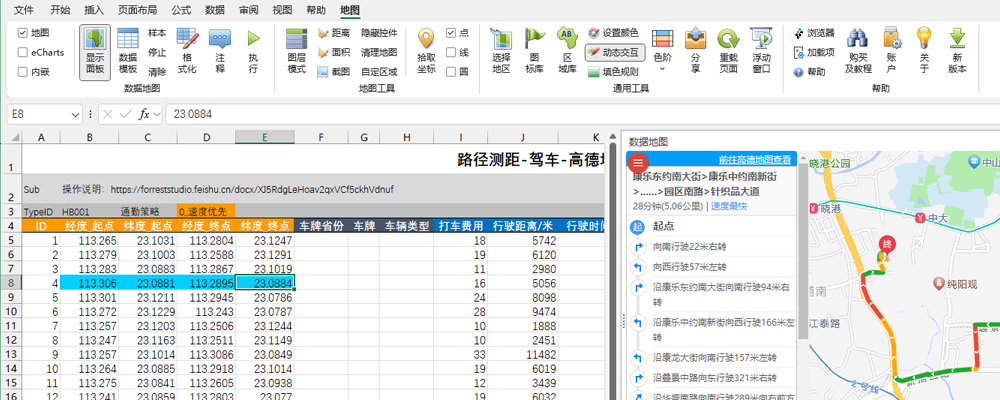Uncheck the 点 point checkbox
This screenshot has height=400, width=1000.
[x=451, y=33]
